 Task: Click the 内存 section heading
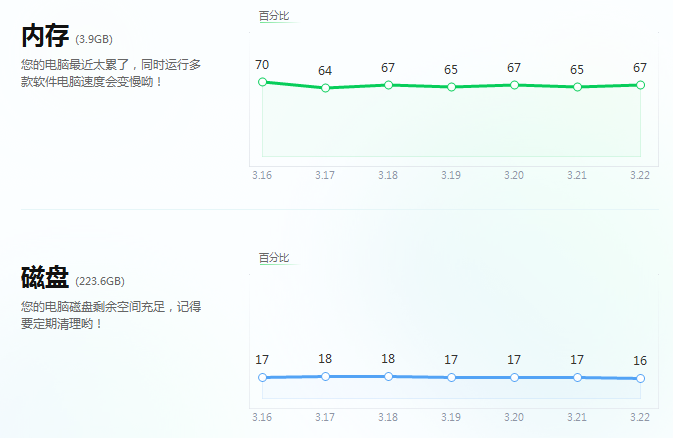pos(45,37)
